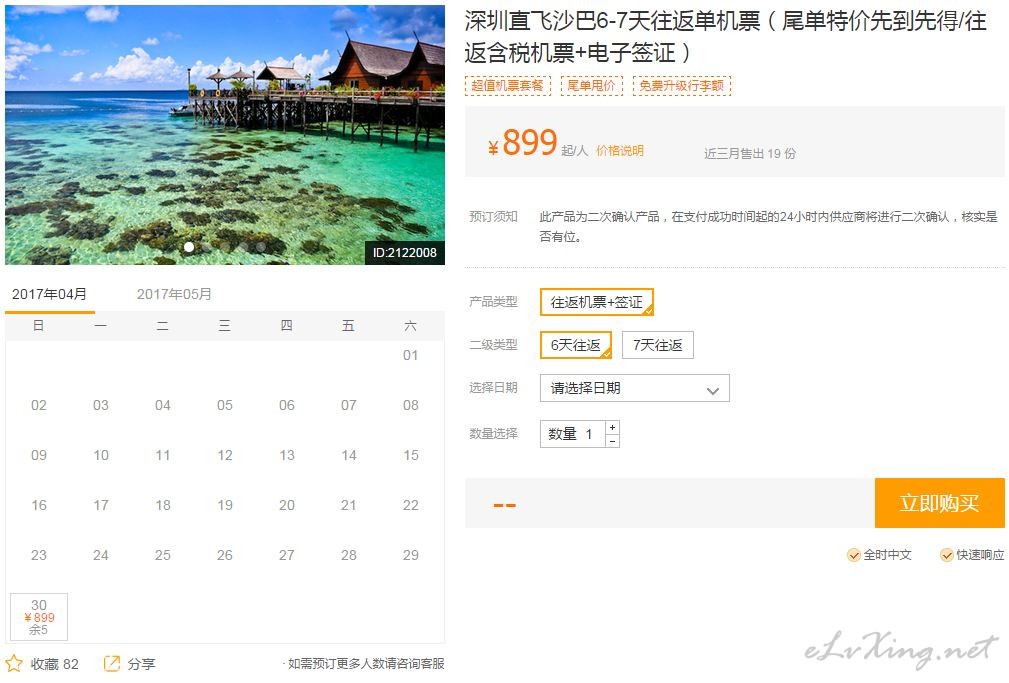Viewport: 1009px width, 683px height.
Task: Click the 近三月售出 19 份 sales text
Action: [x=750, y=153]
